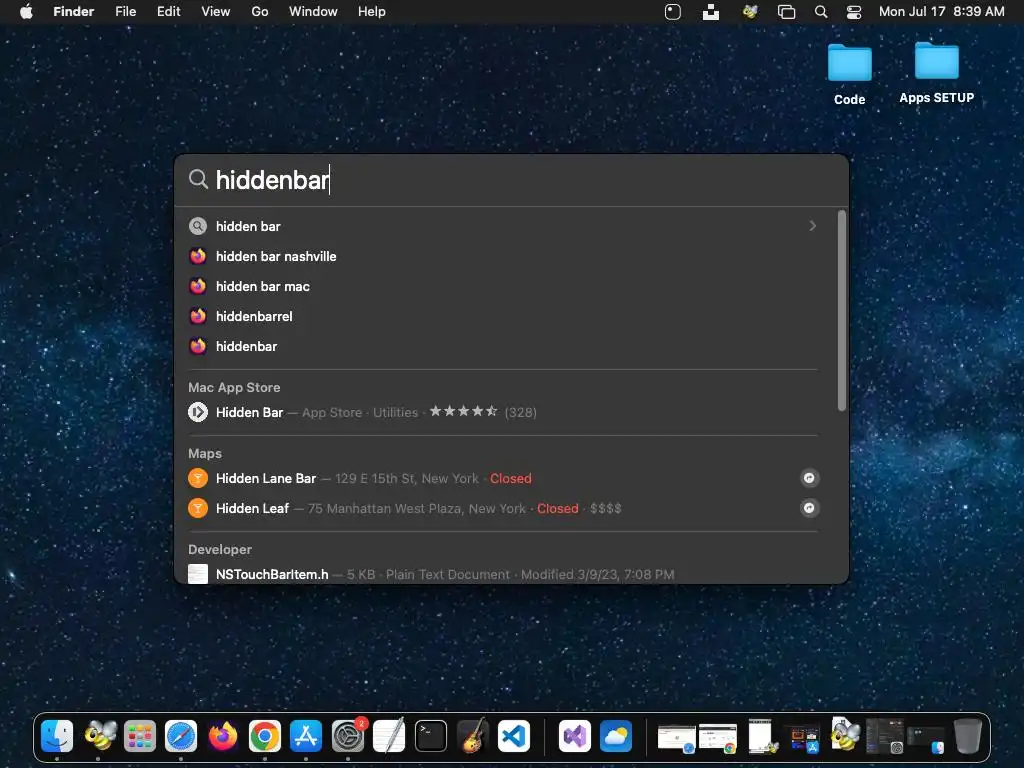Screen dimensions: 1024x768
Task: Open the Finder menu
Action: tap(74, 12)
